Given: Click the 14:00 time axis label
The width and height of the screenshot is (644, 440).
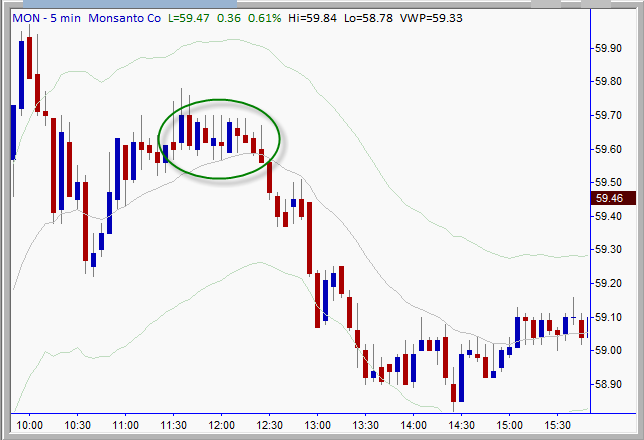Looking at the screenshot, I should pyautogui.click(x=413, y=425).
